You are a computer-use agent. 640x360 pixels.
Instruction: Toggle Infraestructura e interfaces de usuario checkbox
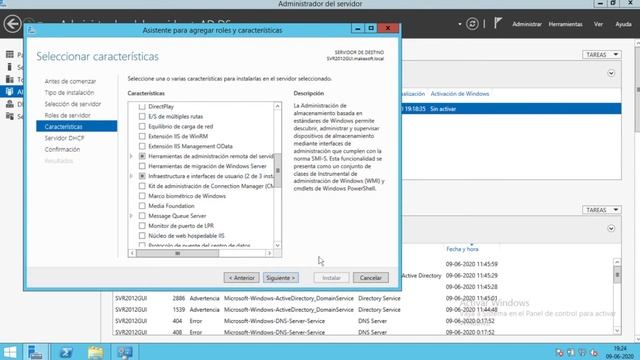pos(142,176)
